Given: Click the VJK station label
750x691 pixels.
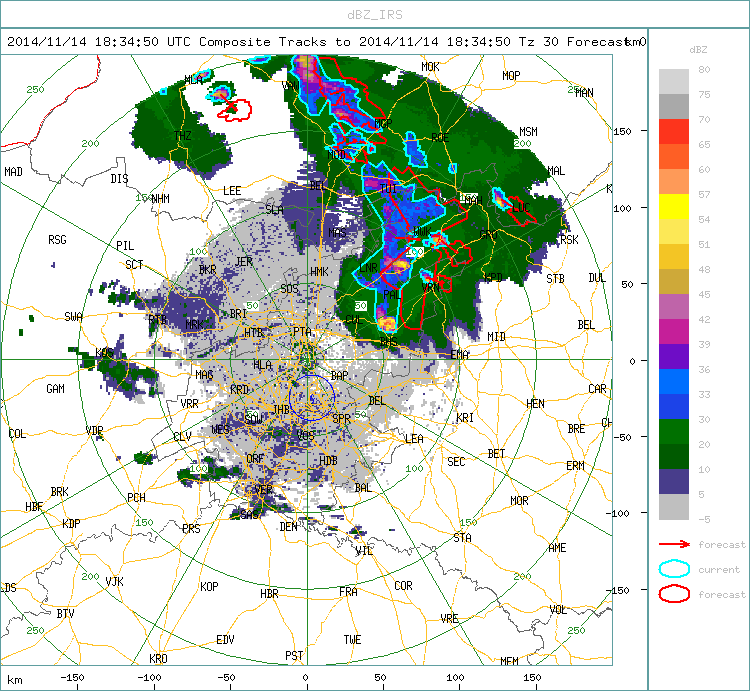Looking at the screenshot, I should coord(114,581).
